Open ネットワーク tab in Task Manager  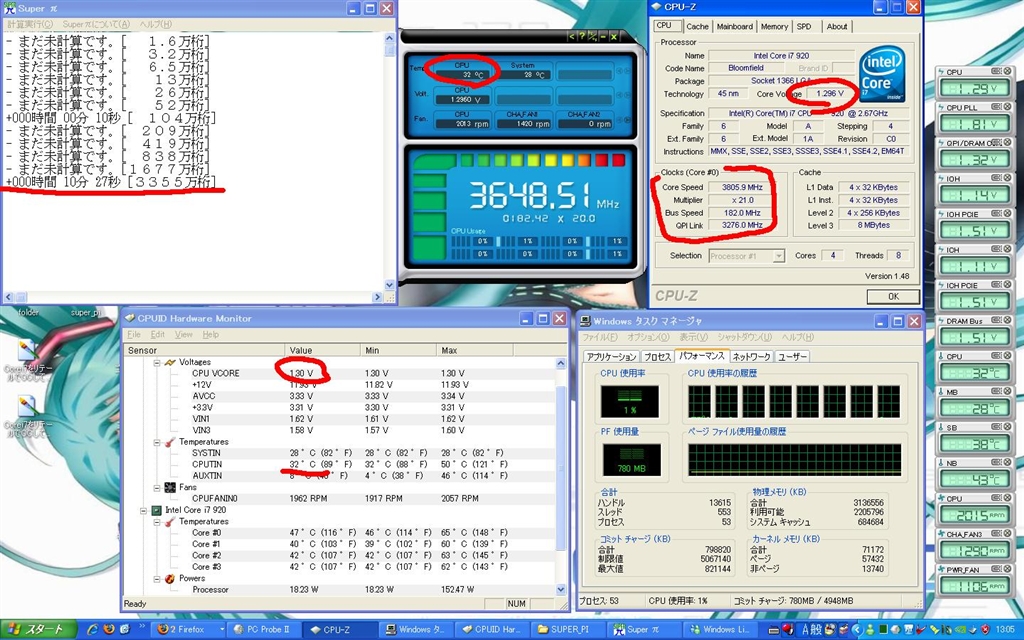coord(751,357)
